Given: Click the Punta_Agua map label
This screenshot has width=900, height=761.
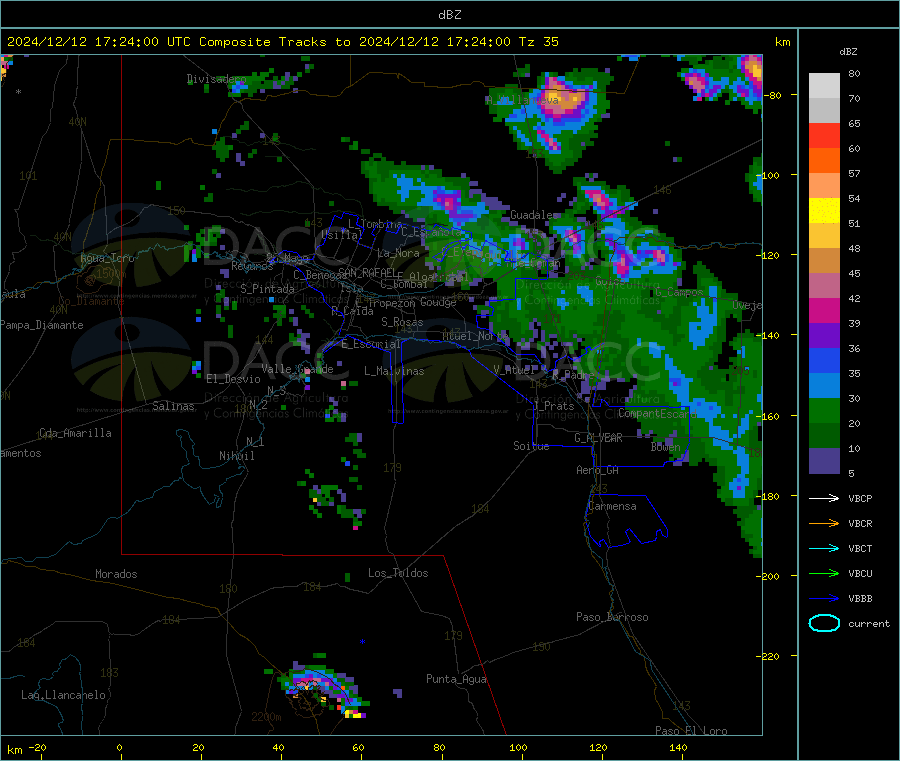Looking at the screenshot, I should (456, 679).
